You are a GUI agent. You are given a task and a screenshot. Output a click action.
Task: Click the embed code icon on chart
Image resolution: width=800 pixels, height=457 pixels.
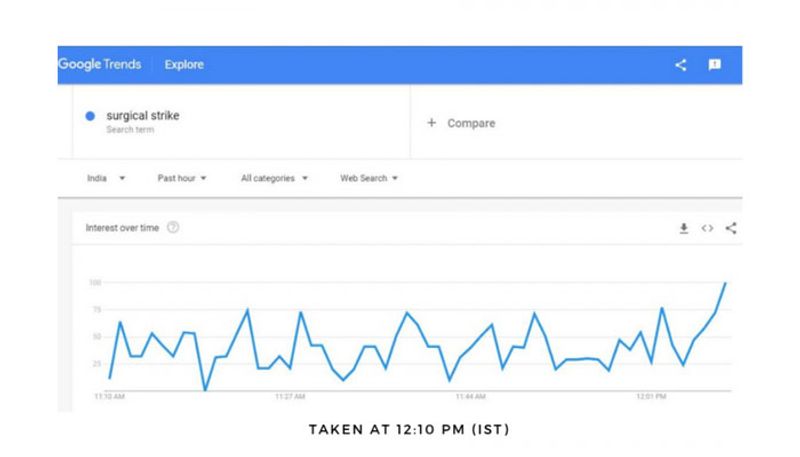pos(707,228)
